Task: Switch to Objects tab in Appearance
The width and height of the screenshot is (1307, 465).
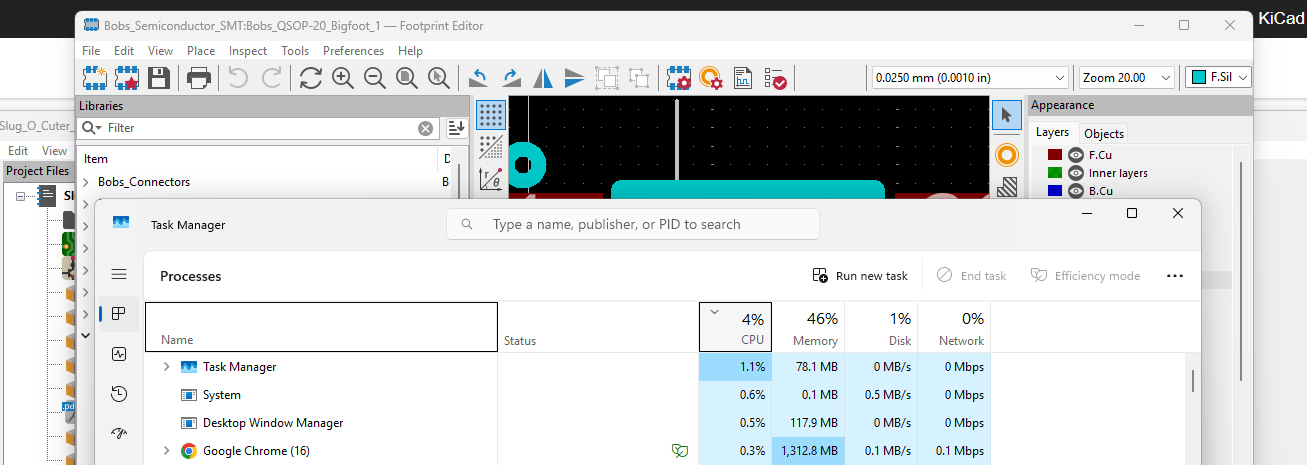Action: tap(1104, 133)
